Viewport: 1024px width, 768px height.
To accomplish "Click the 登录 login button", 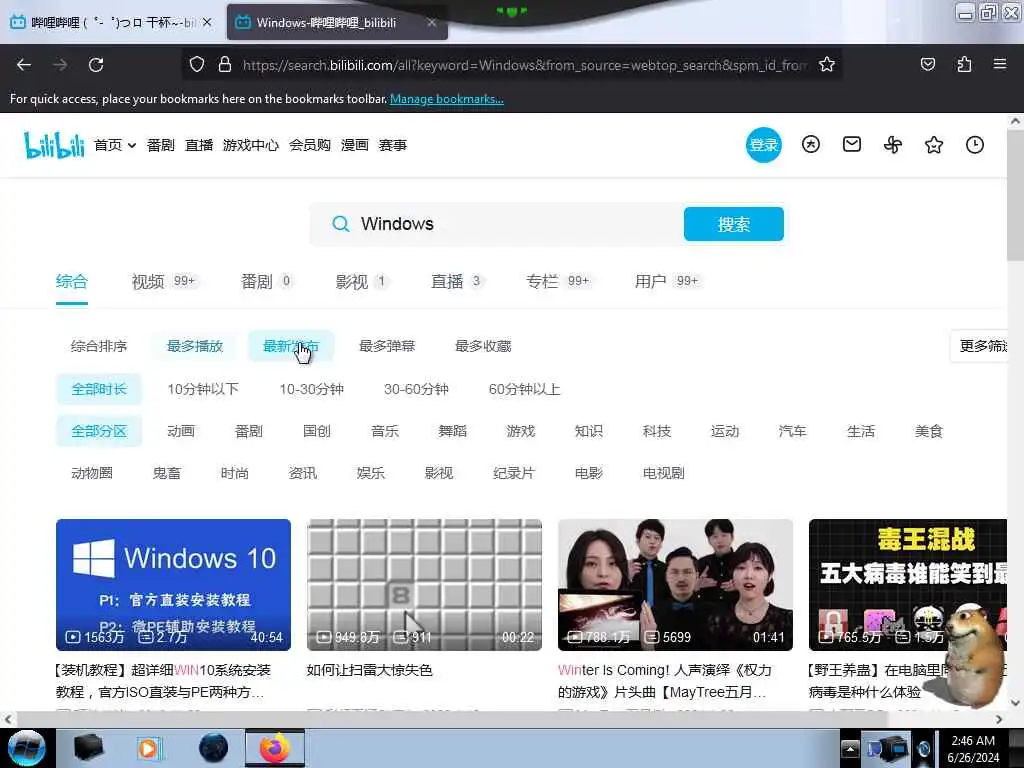I will (x=763, y=144).
